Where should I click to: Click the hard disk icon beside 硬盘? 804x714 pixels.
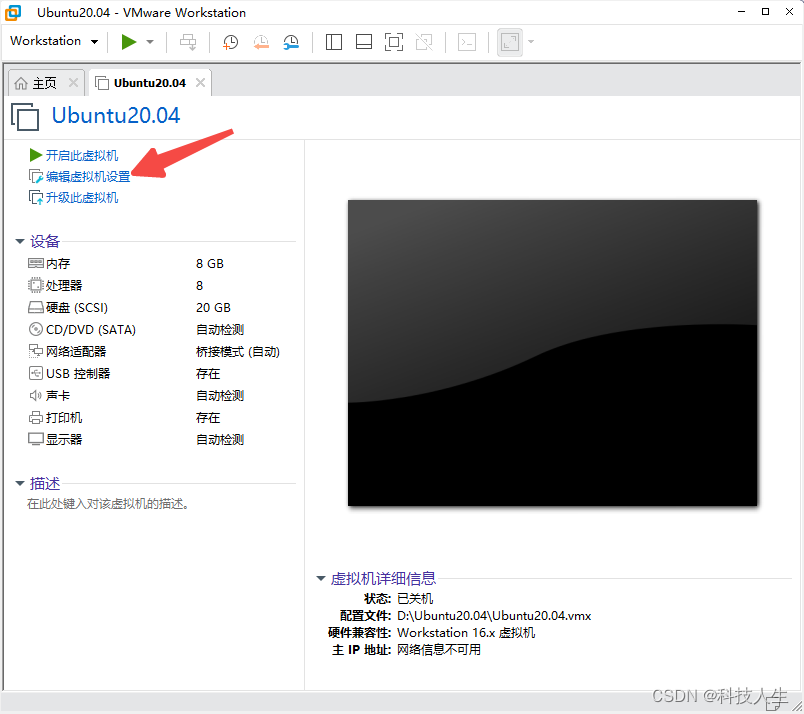click(36, 308)
